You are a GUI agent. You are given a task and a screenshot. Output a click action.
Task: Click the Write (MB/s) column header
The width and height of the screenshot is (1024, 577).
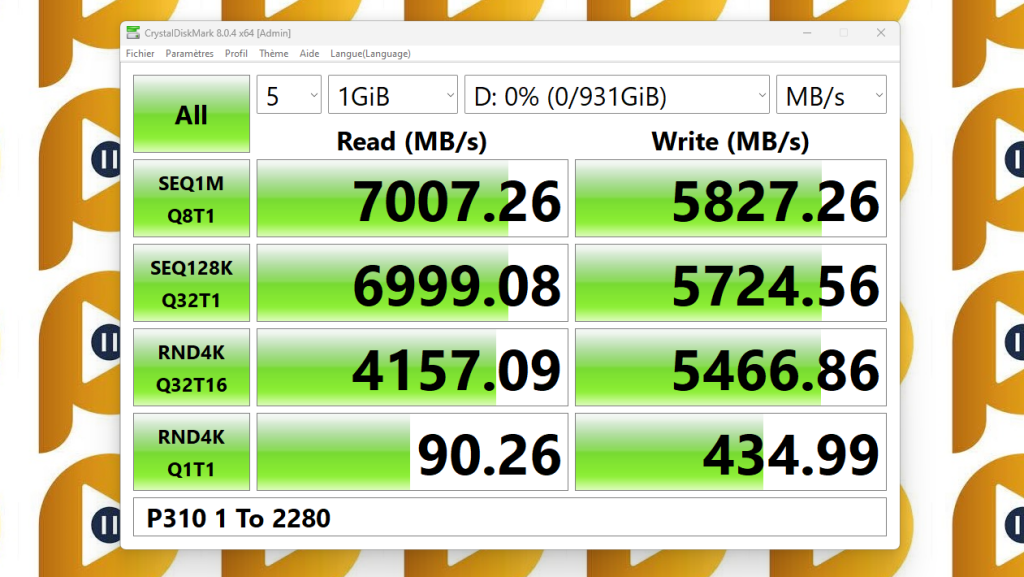[x=730, y=142]
